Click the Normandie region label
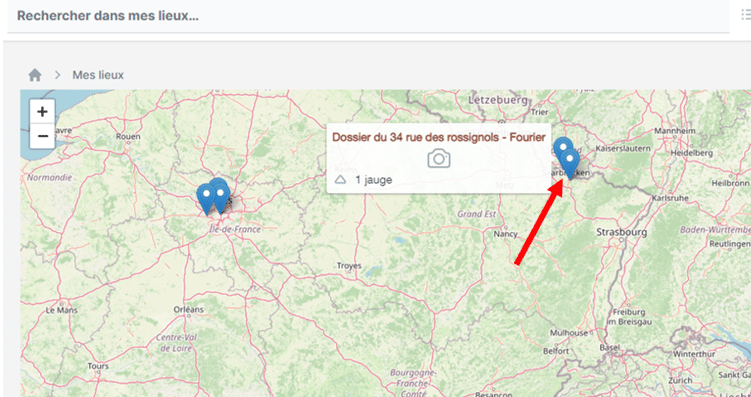Viewport: 751px width, 397px height. point(49,178)
